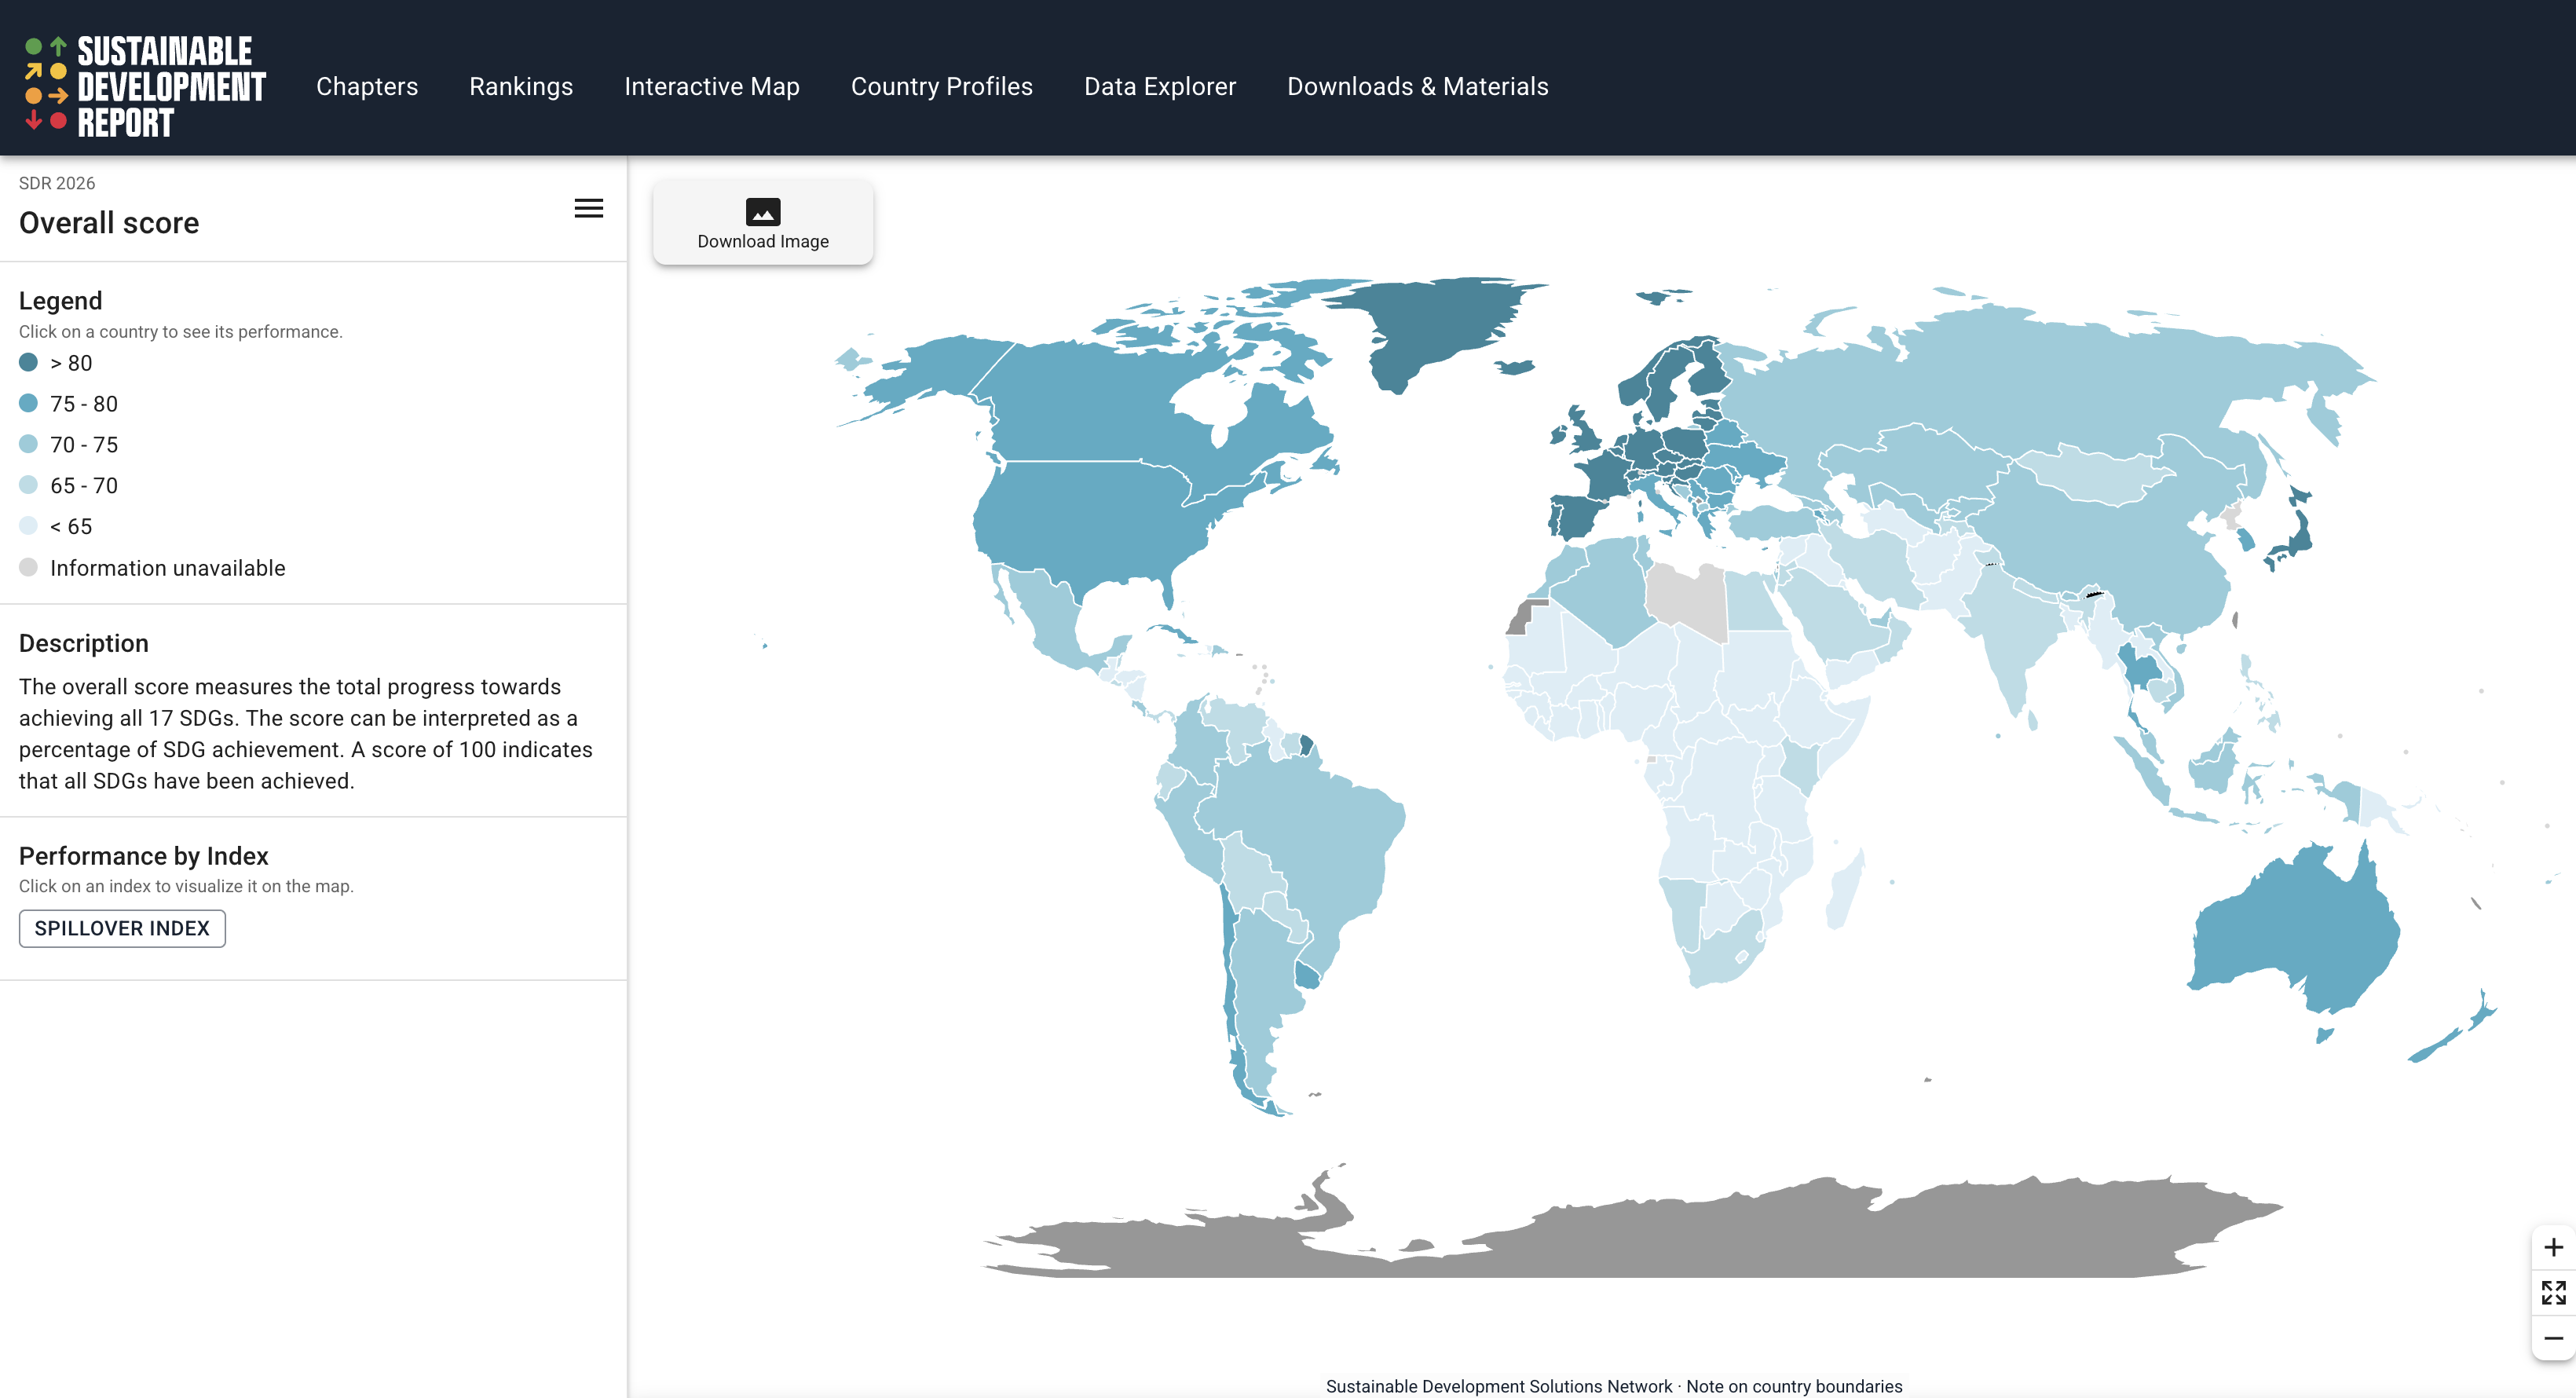Screen dimensions: 2576x1398
Task: Open the Note on country boundaries link
Action: (x=1794, y=1386)
